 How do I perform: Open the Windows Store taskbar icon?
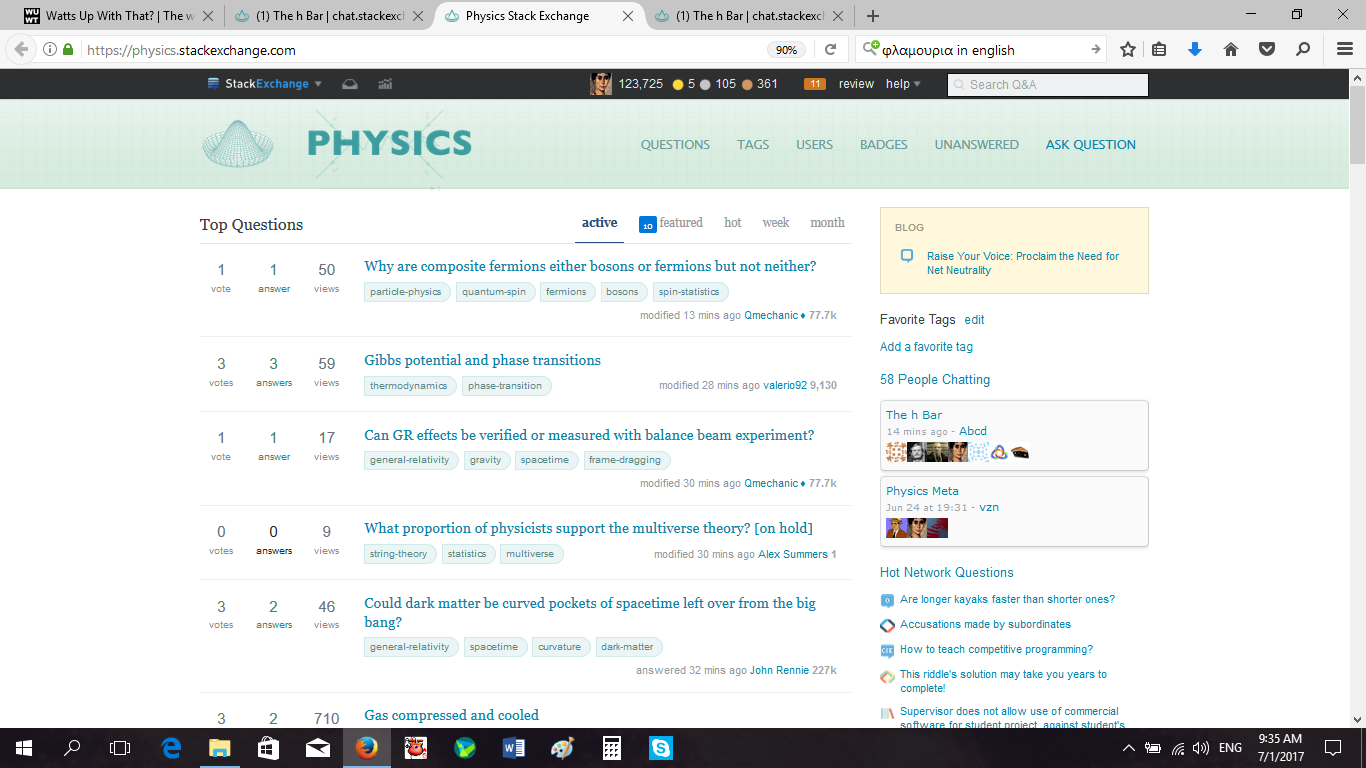click(x=268, y=747)
